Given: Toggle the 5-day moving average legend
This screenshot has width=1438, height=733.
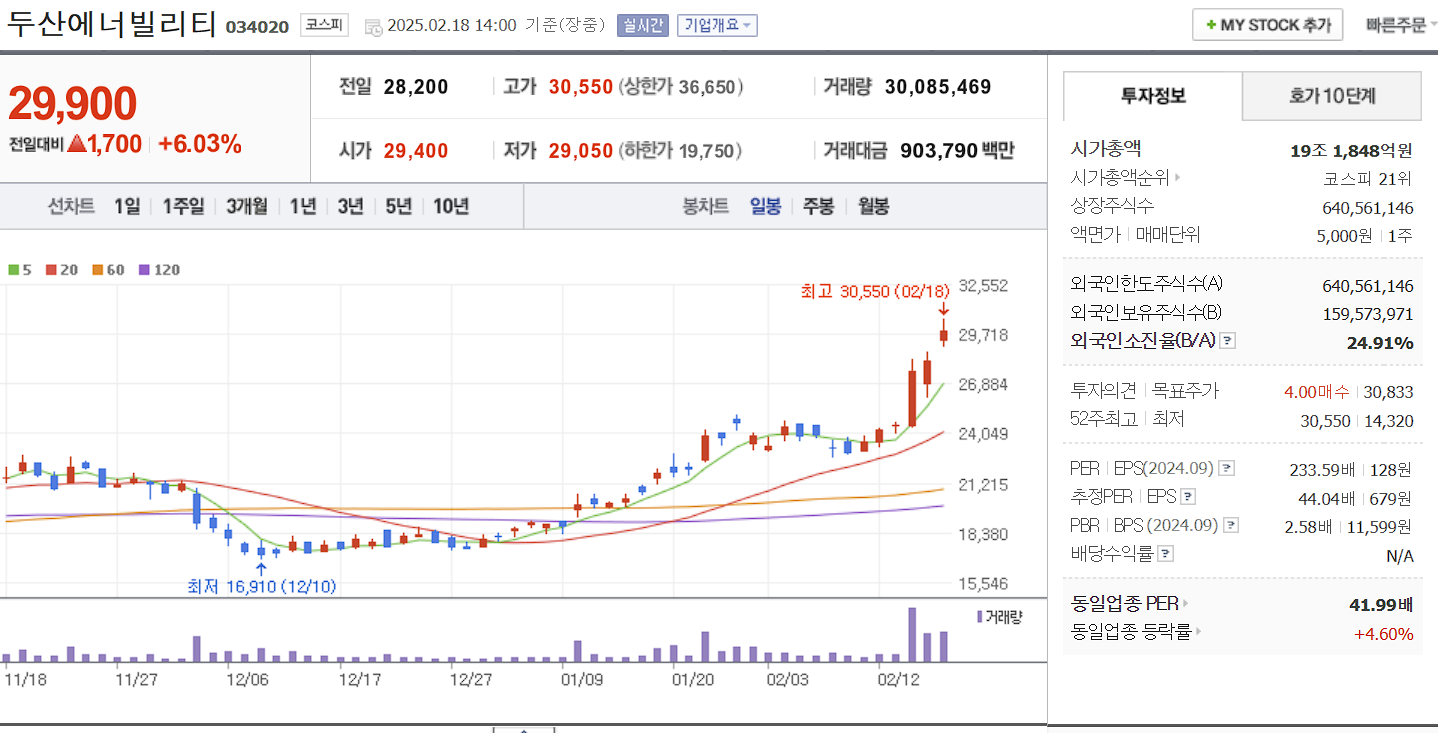Looking at the screenshot, I should pyautogui.click(x=13, y=269).
